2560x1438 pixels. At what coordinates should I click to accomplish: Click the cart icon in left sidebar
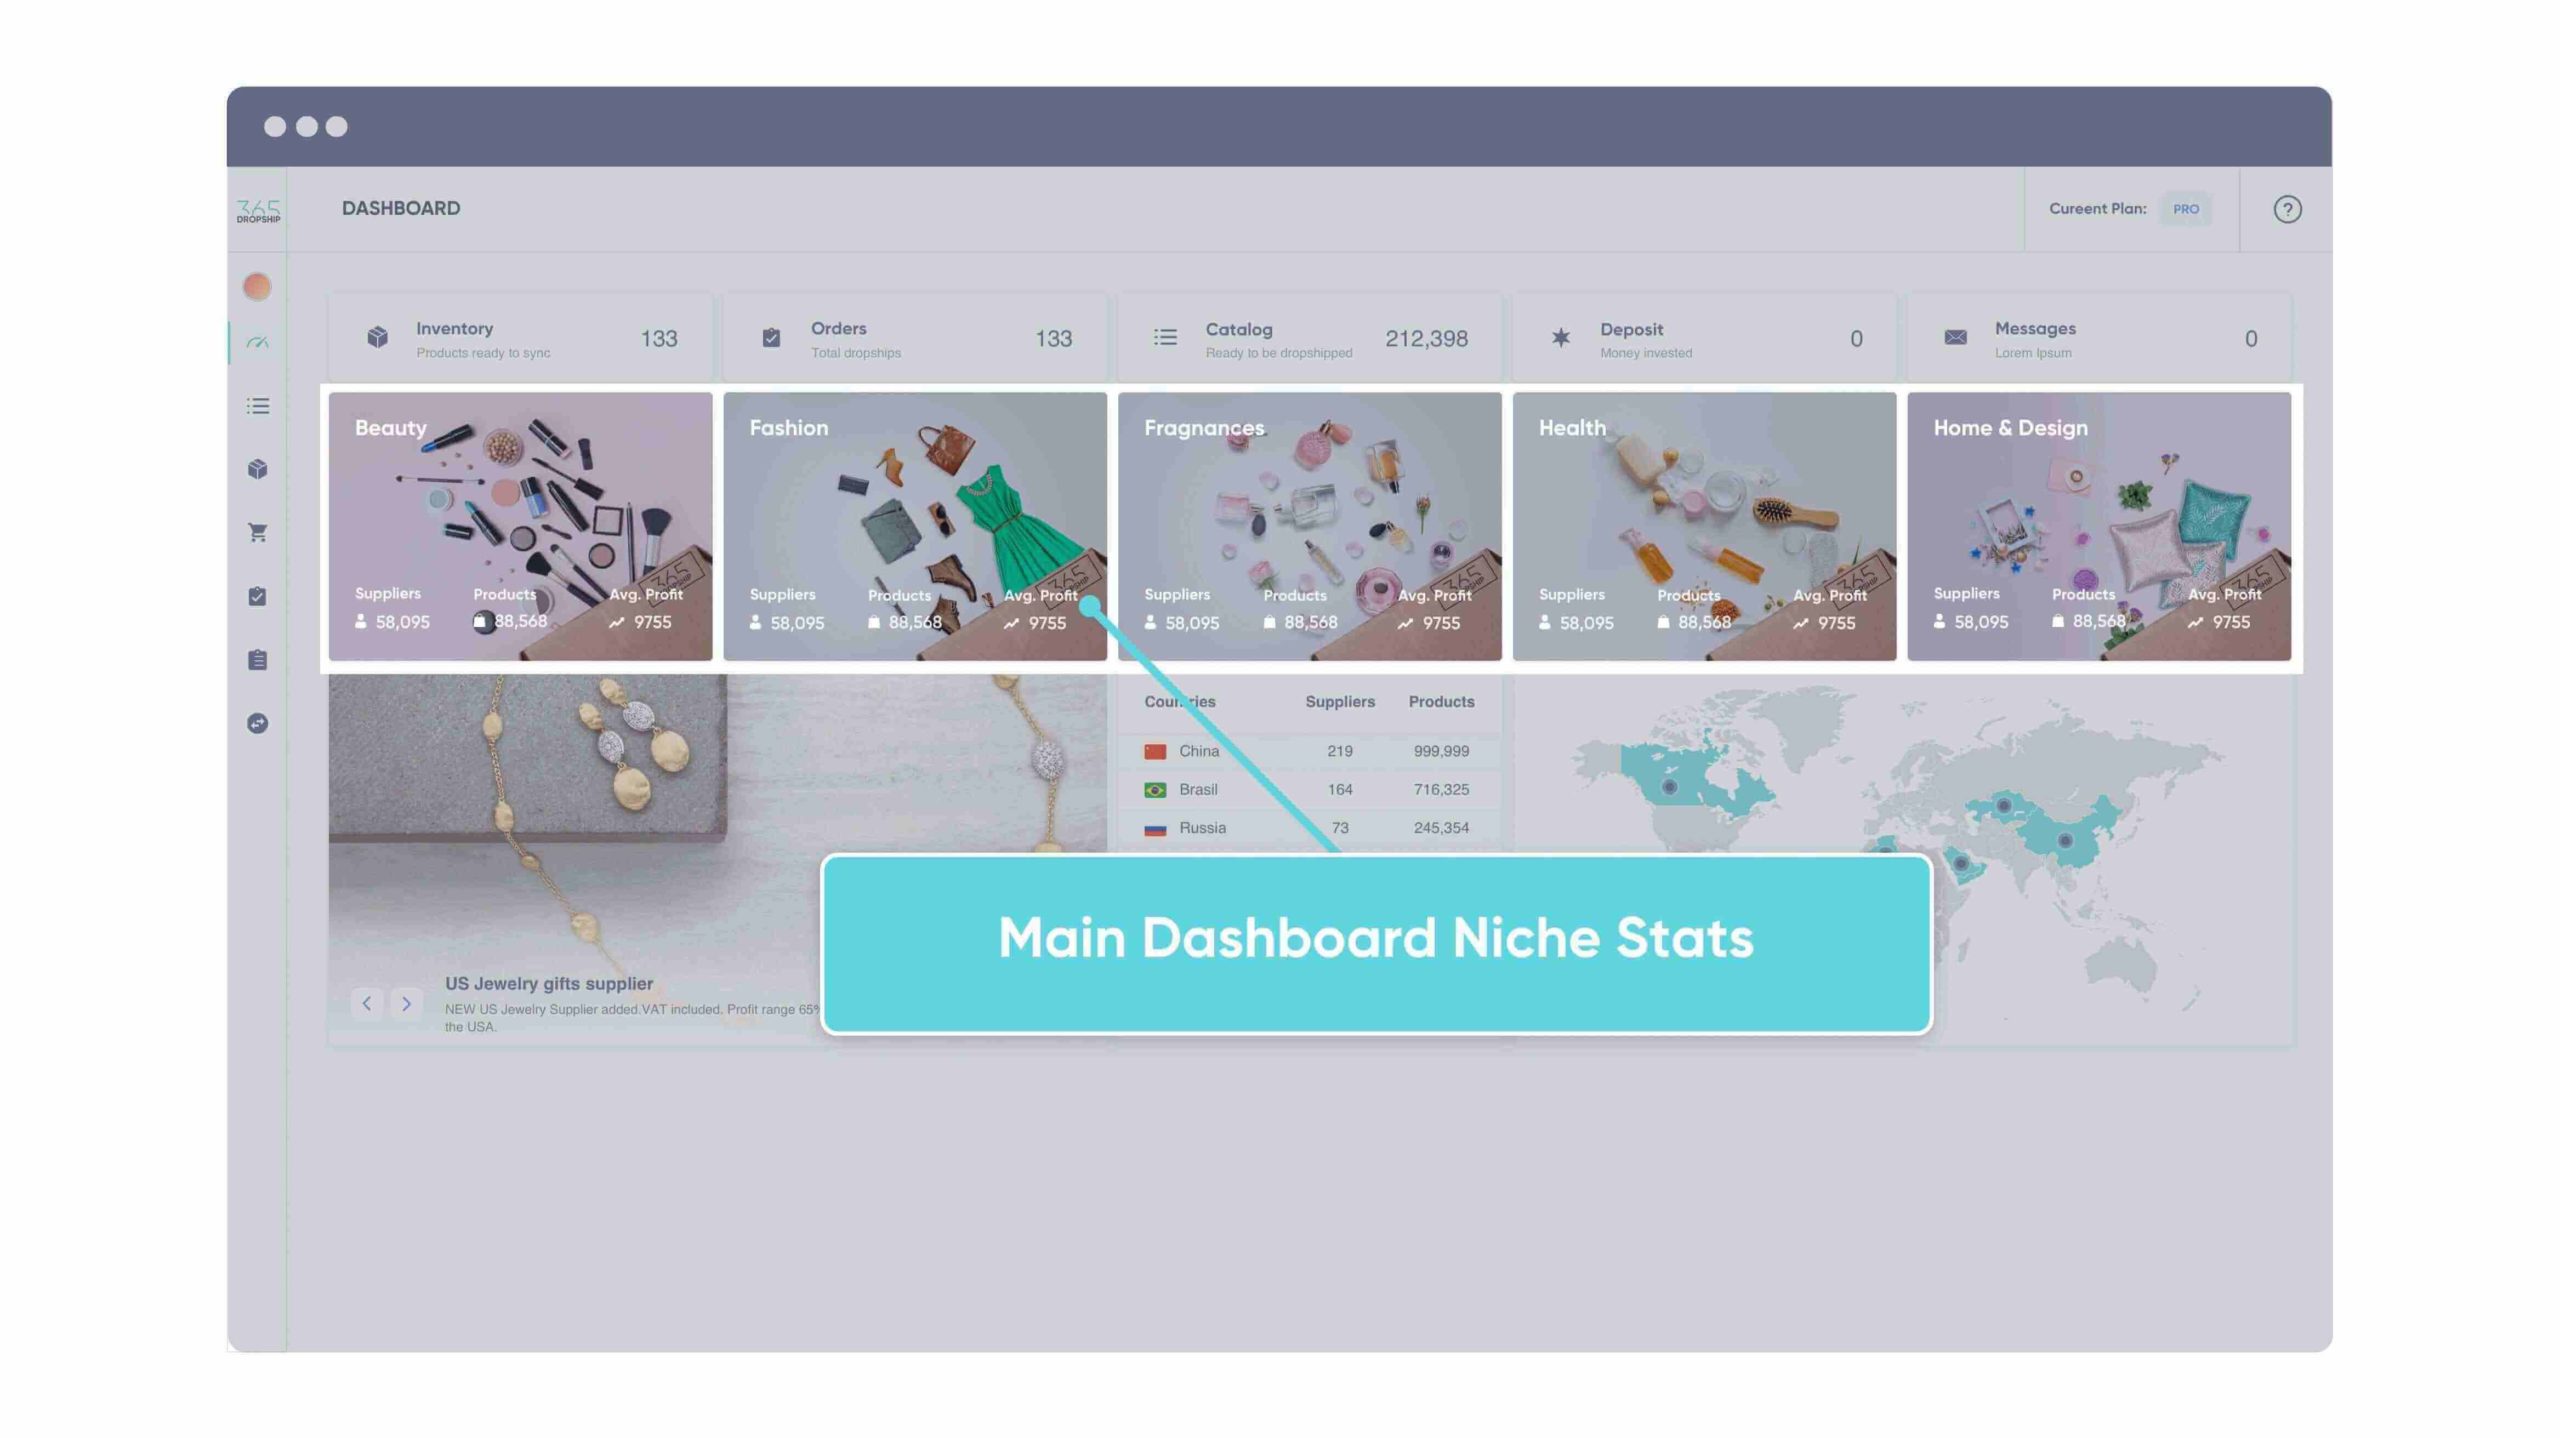click(x=258, y=533)
